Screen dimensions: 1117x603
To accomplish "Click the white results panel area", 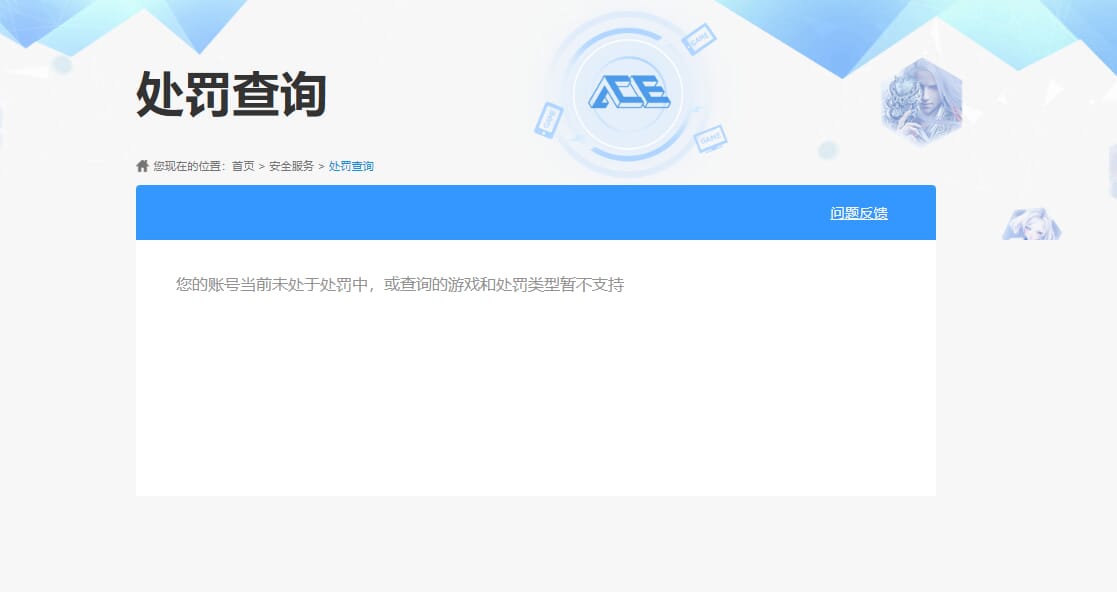I will click(535, 390).
